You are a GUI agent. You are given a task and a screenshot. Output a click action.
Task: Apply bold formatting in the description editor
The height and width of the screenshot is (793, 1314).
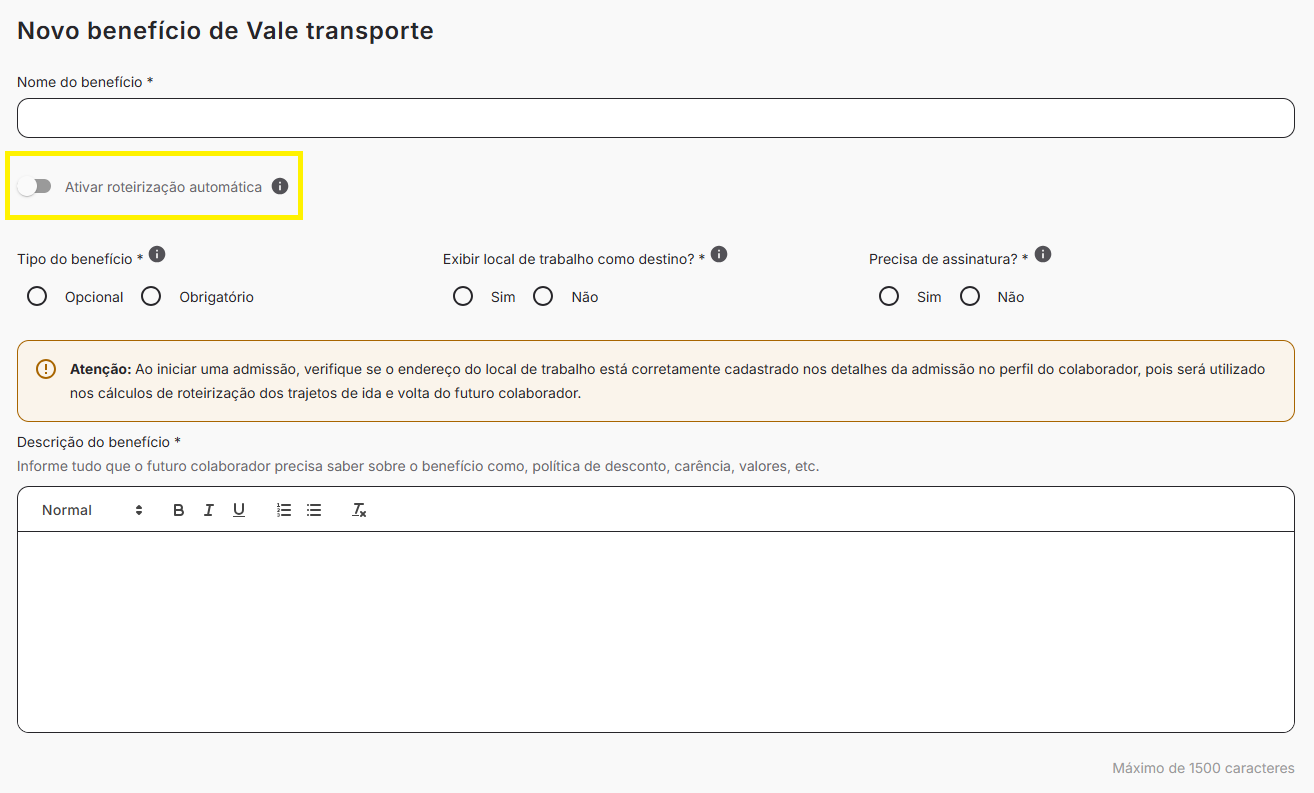click(x=178, y=509)
